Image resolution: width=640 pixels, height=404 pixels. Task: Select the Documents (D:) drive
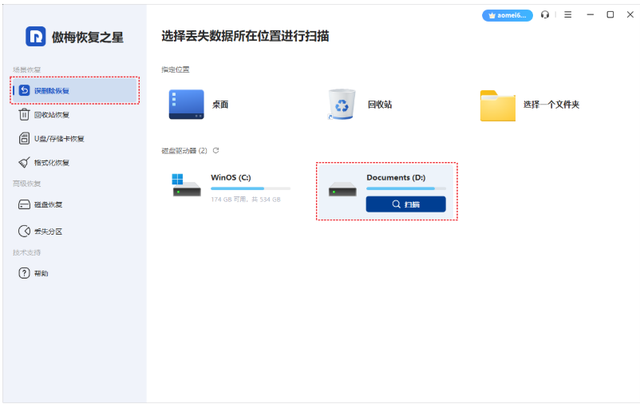[387, 191]
